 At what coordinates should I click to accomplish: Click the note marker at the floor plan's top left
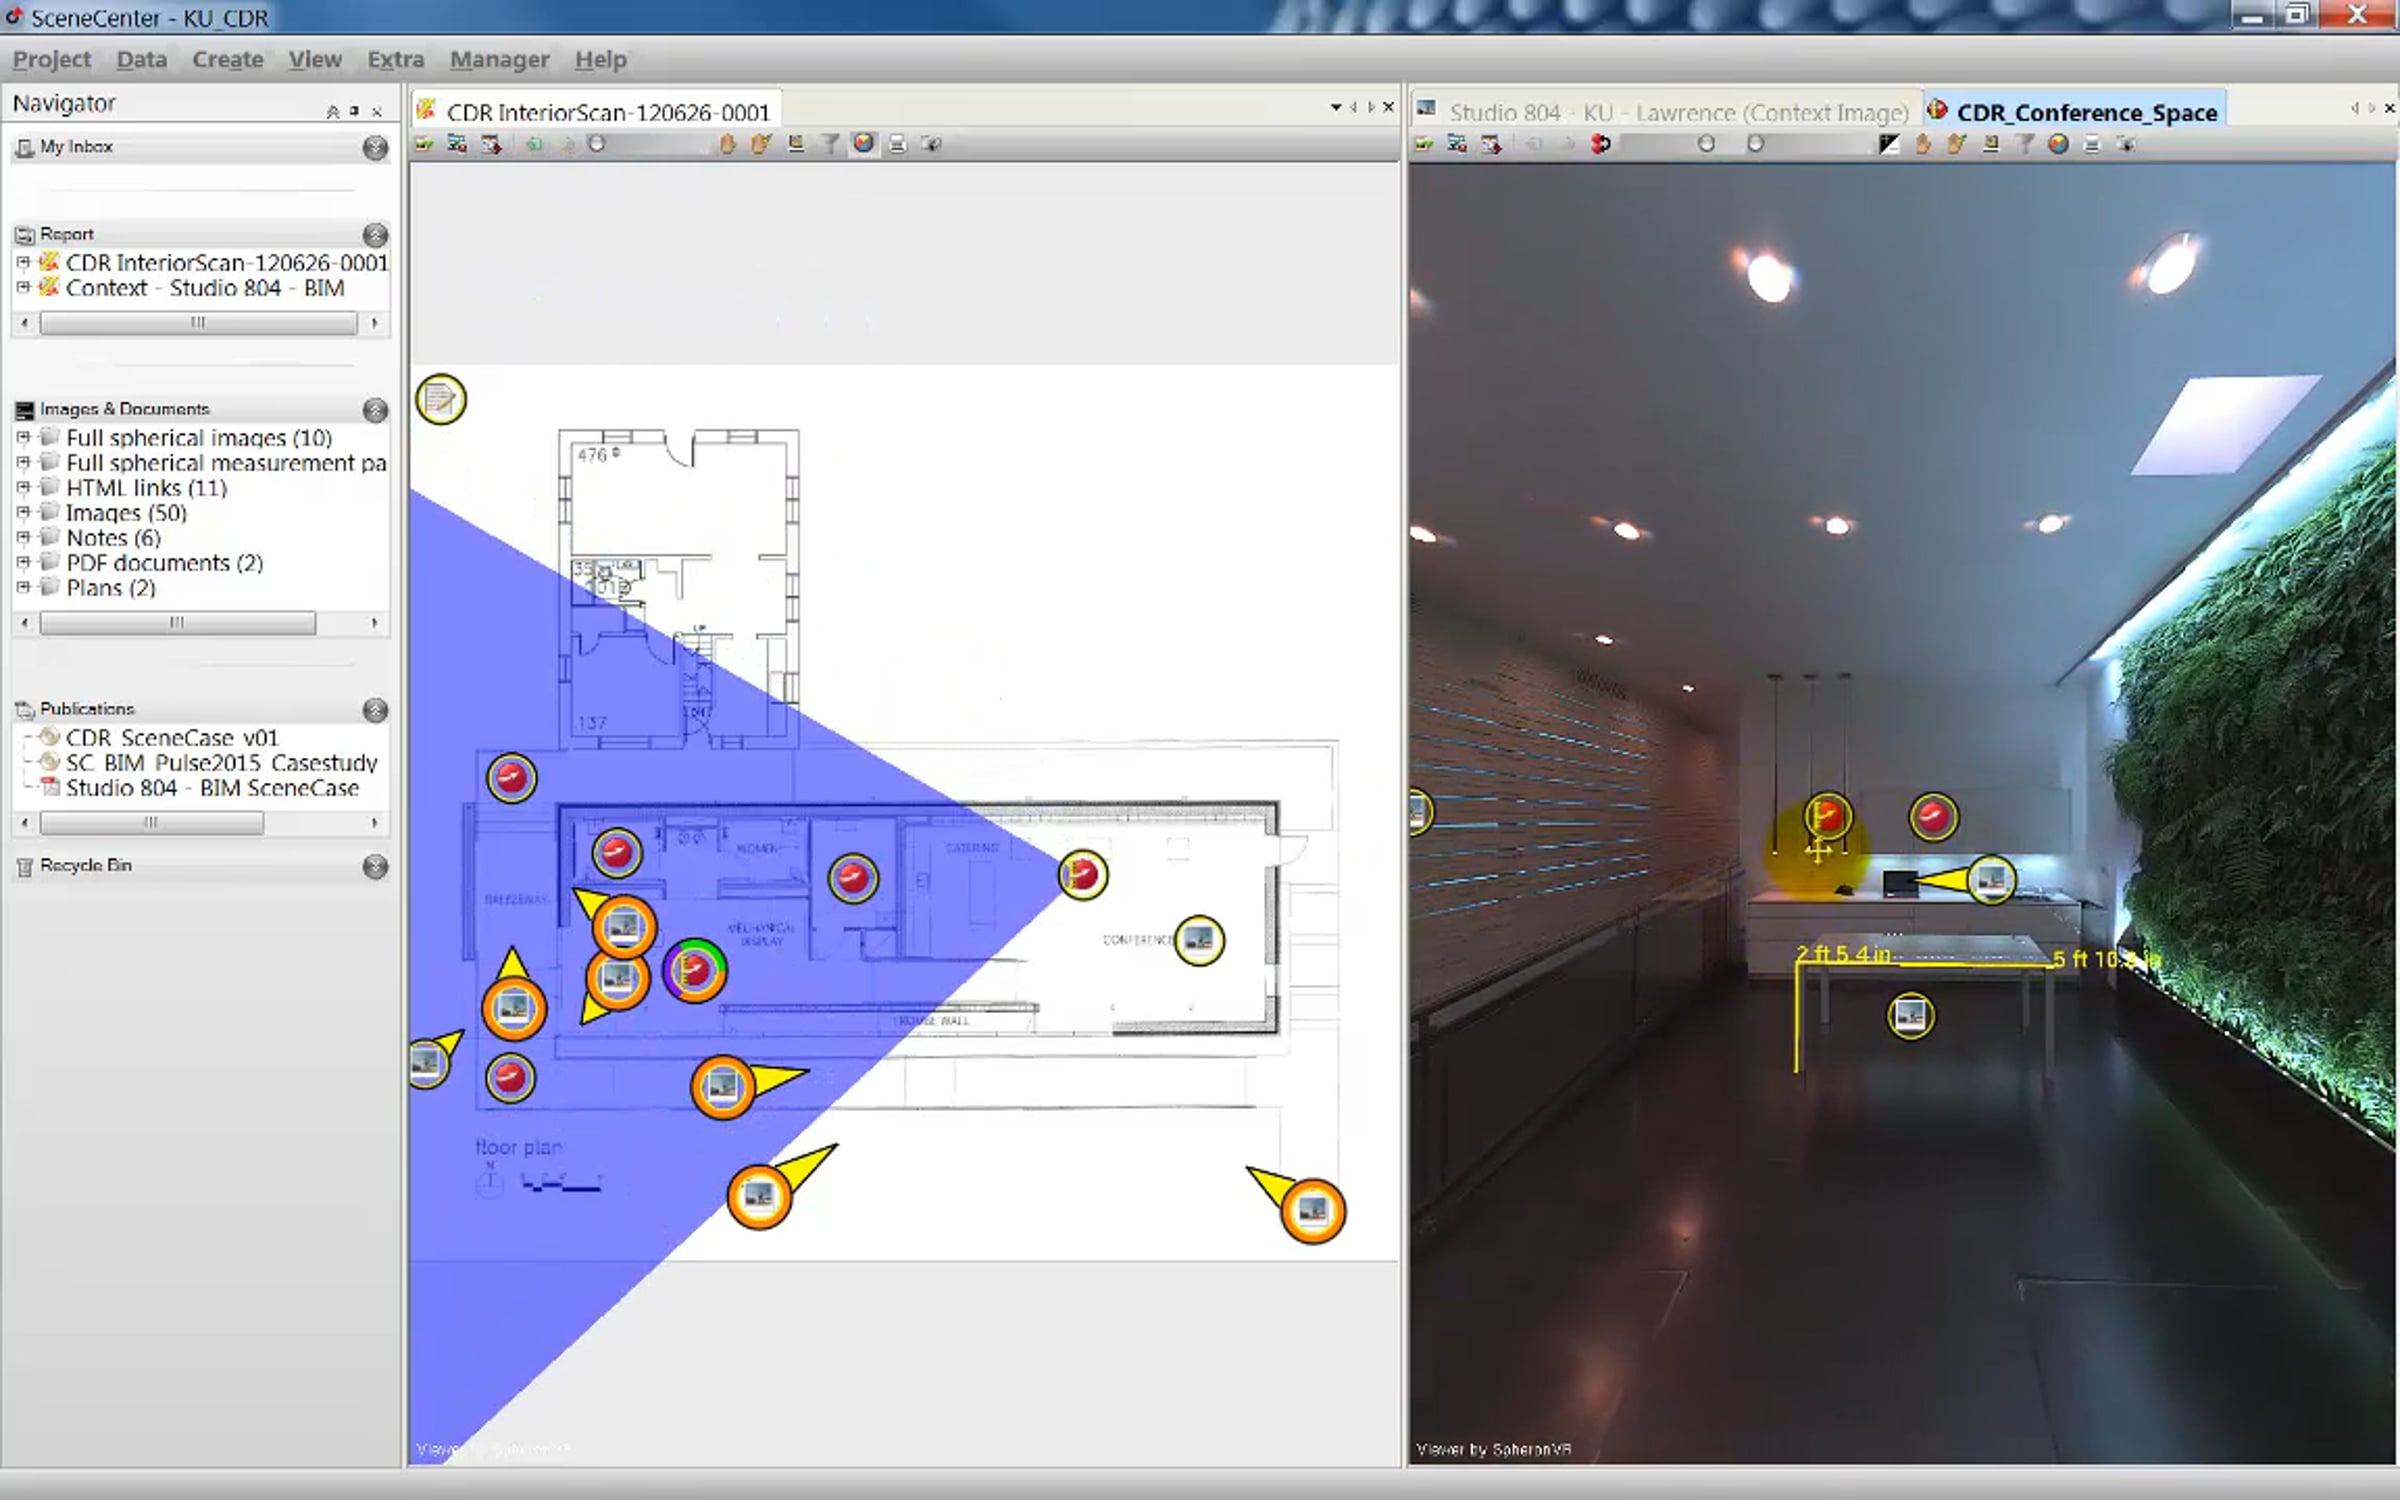441,400
